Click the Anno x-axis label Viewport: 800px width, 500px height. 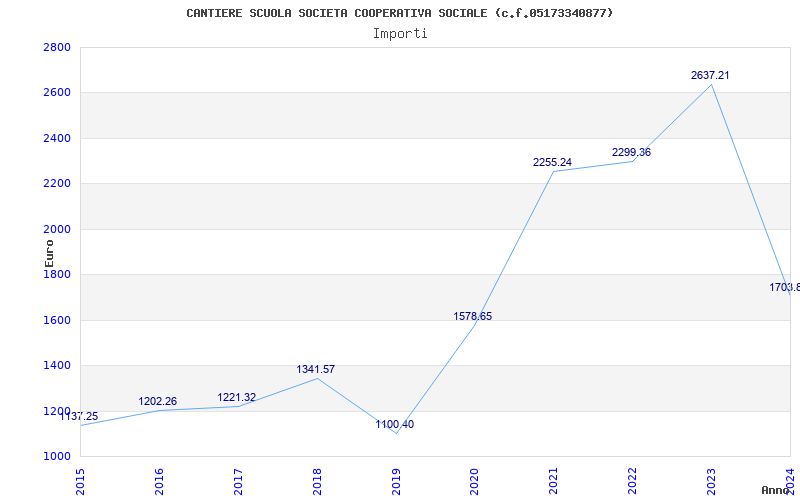coord(776,490)
